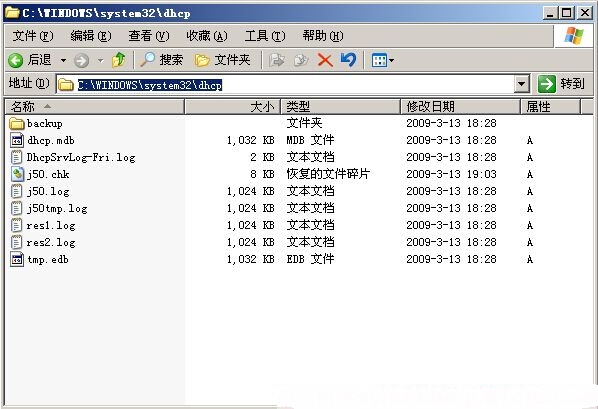598x409 pixels.
Task: Toggle the Folders pane button
Action: coord(223,60)
